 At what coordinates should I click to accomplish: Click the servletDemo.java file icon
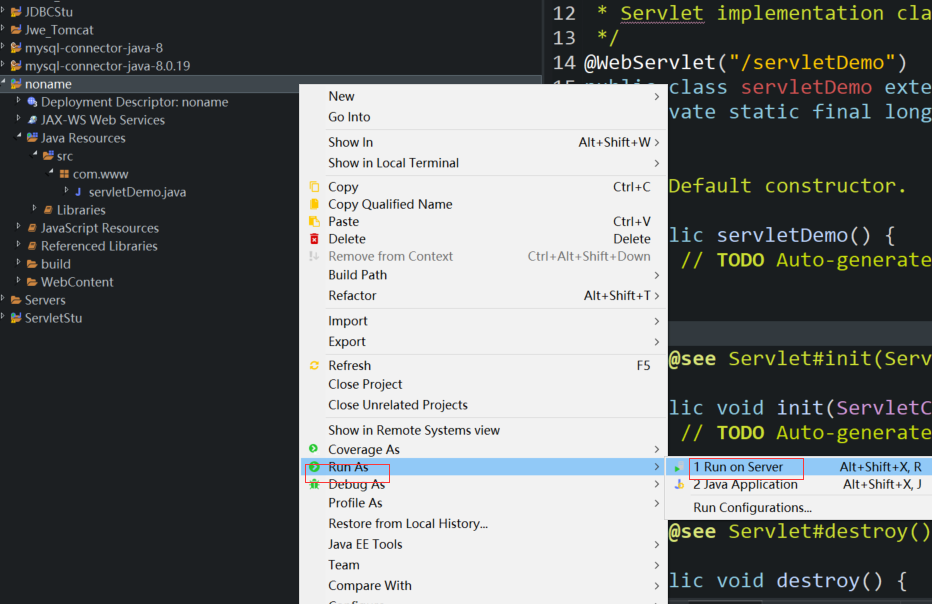78,192
